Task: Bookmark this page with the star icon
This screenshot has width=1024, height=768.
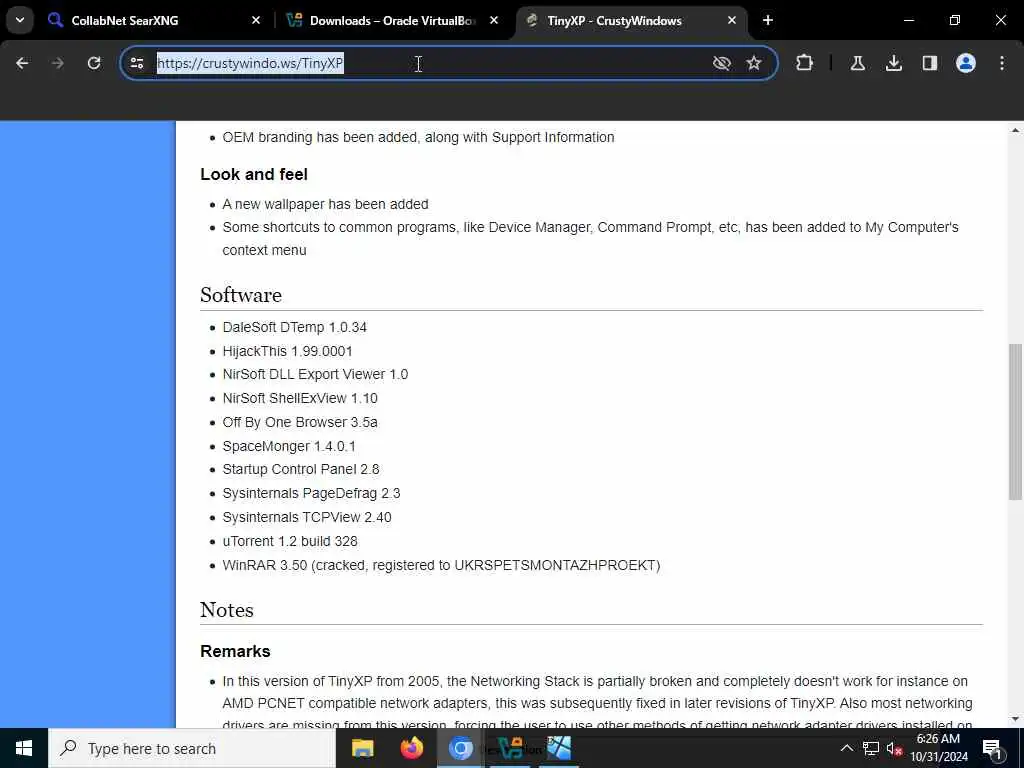Action: [754, 63]
